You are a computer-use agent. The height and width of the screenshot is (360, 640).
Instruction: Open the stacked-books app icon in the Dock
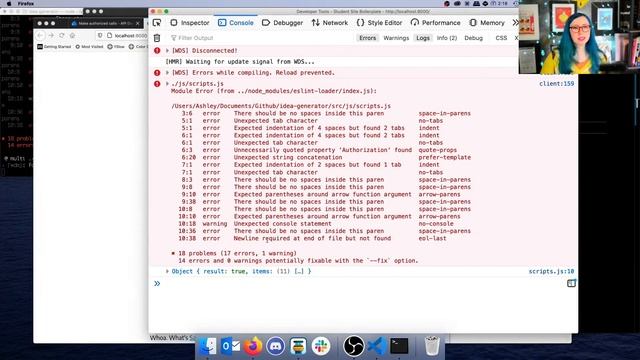298,346
